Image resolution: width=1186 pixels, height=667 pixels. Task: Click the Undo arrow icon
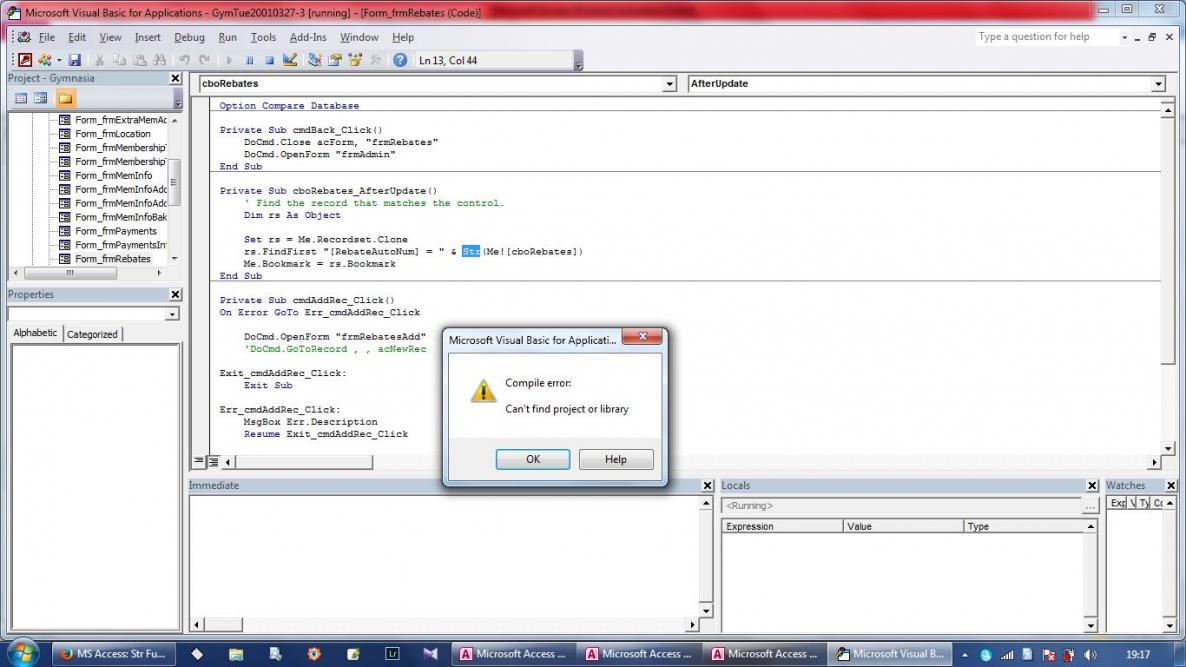[185, 60]
